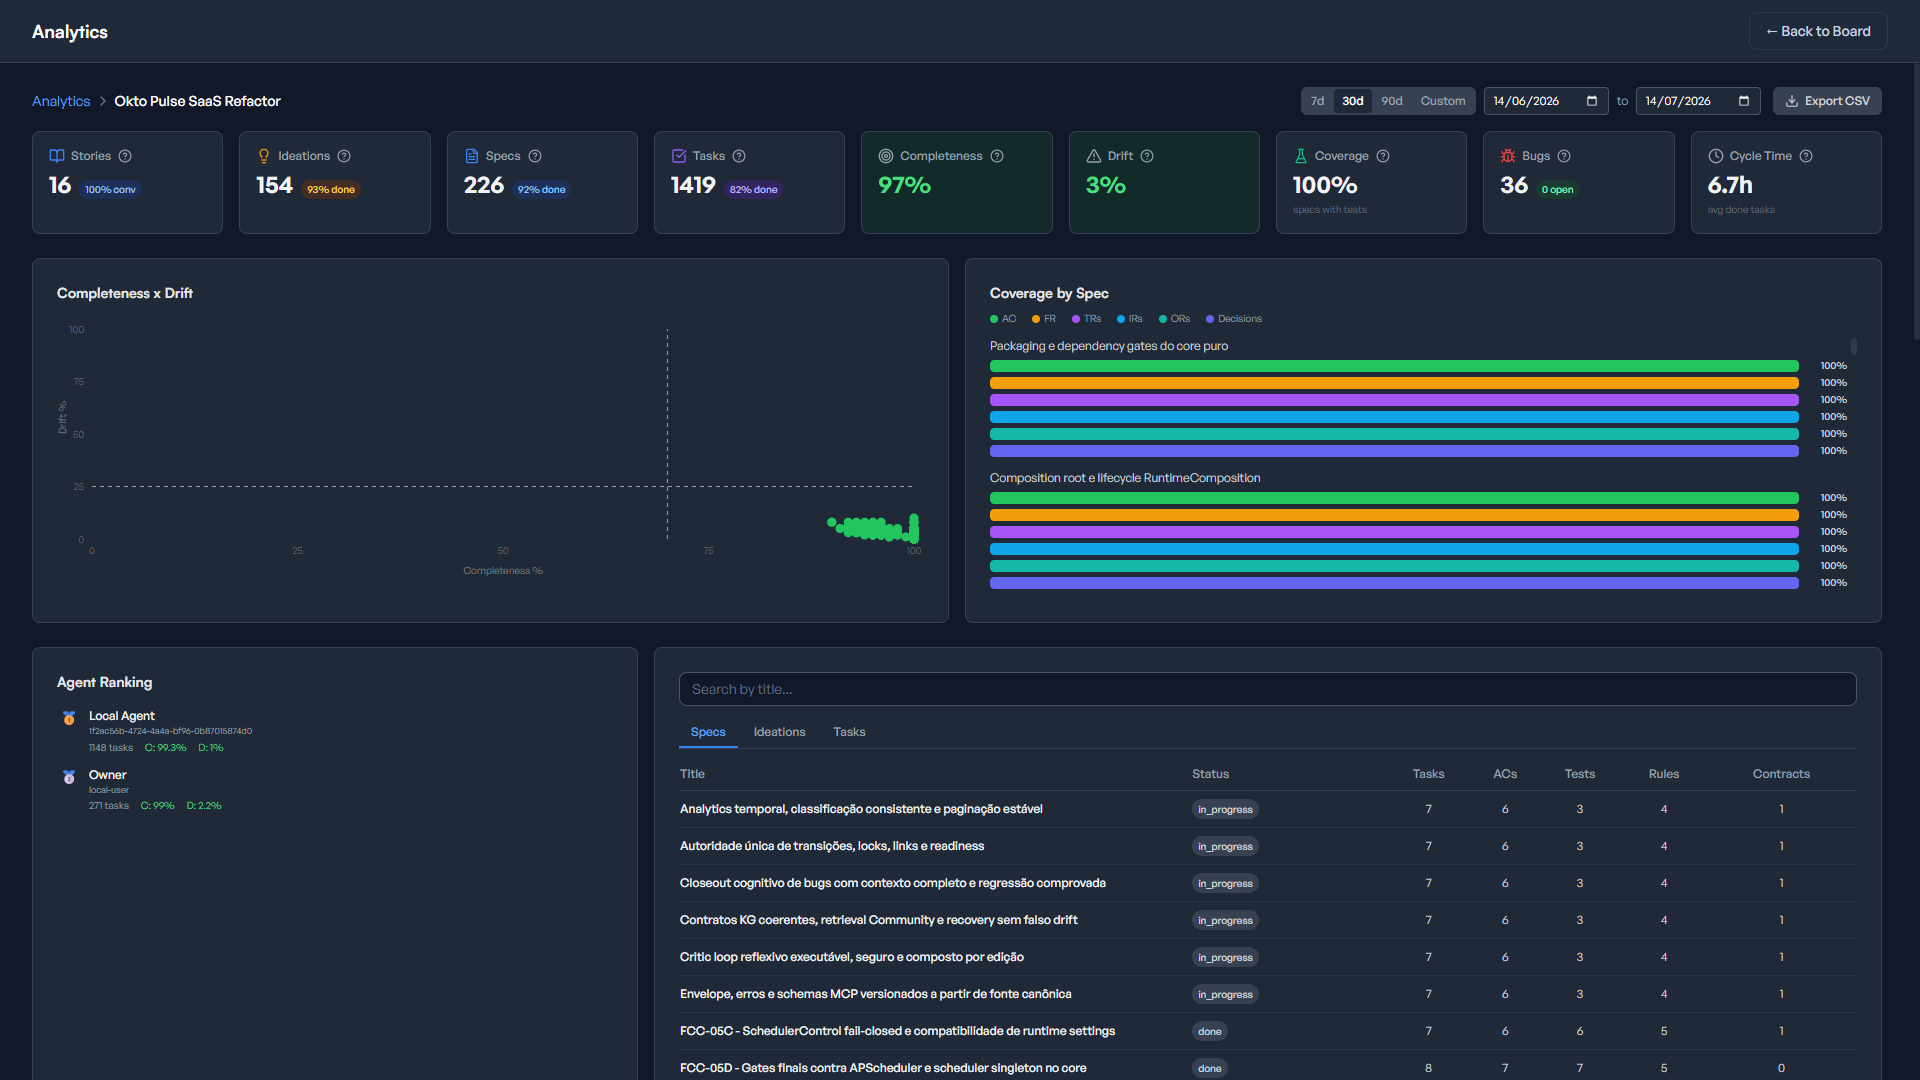
Task: Open help icon next to Cycle Time
Action: pos(1806,156)
